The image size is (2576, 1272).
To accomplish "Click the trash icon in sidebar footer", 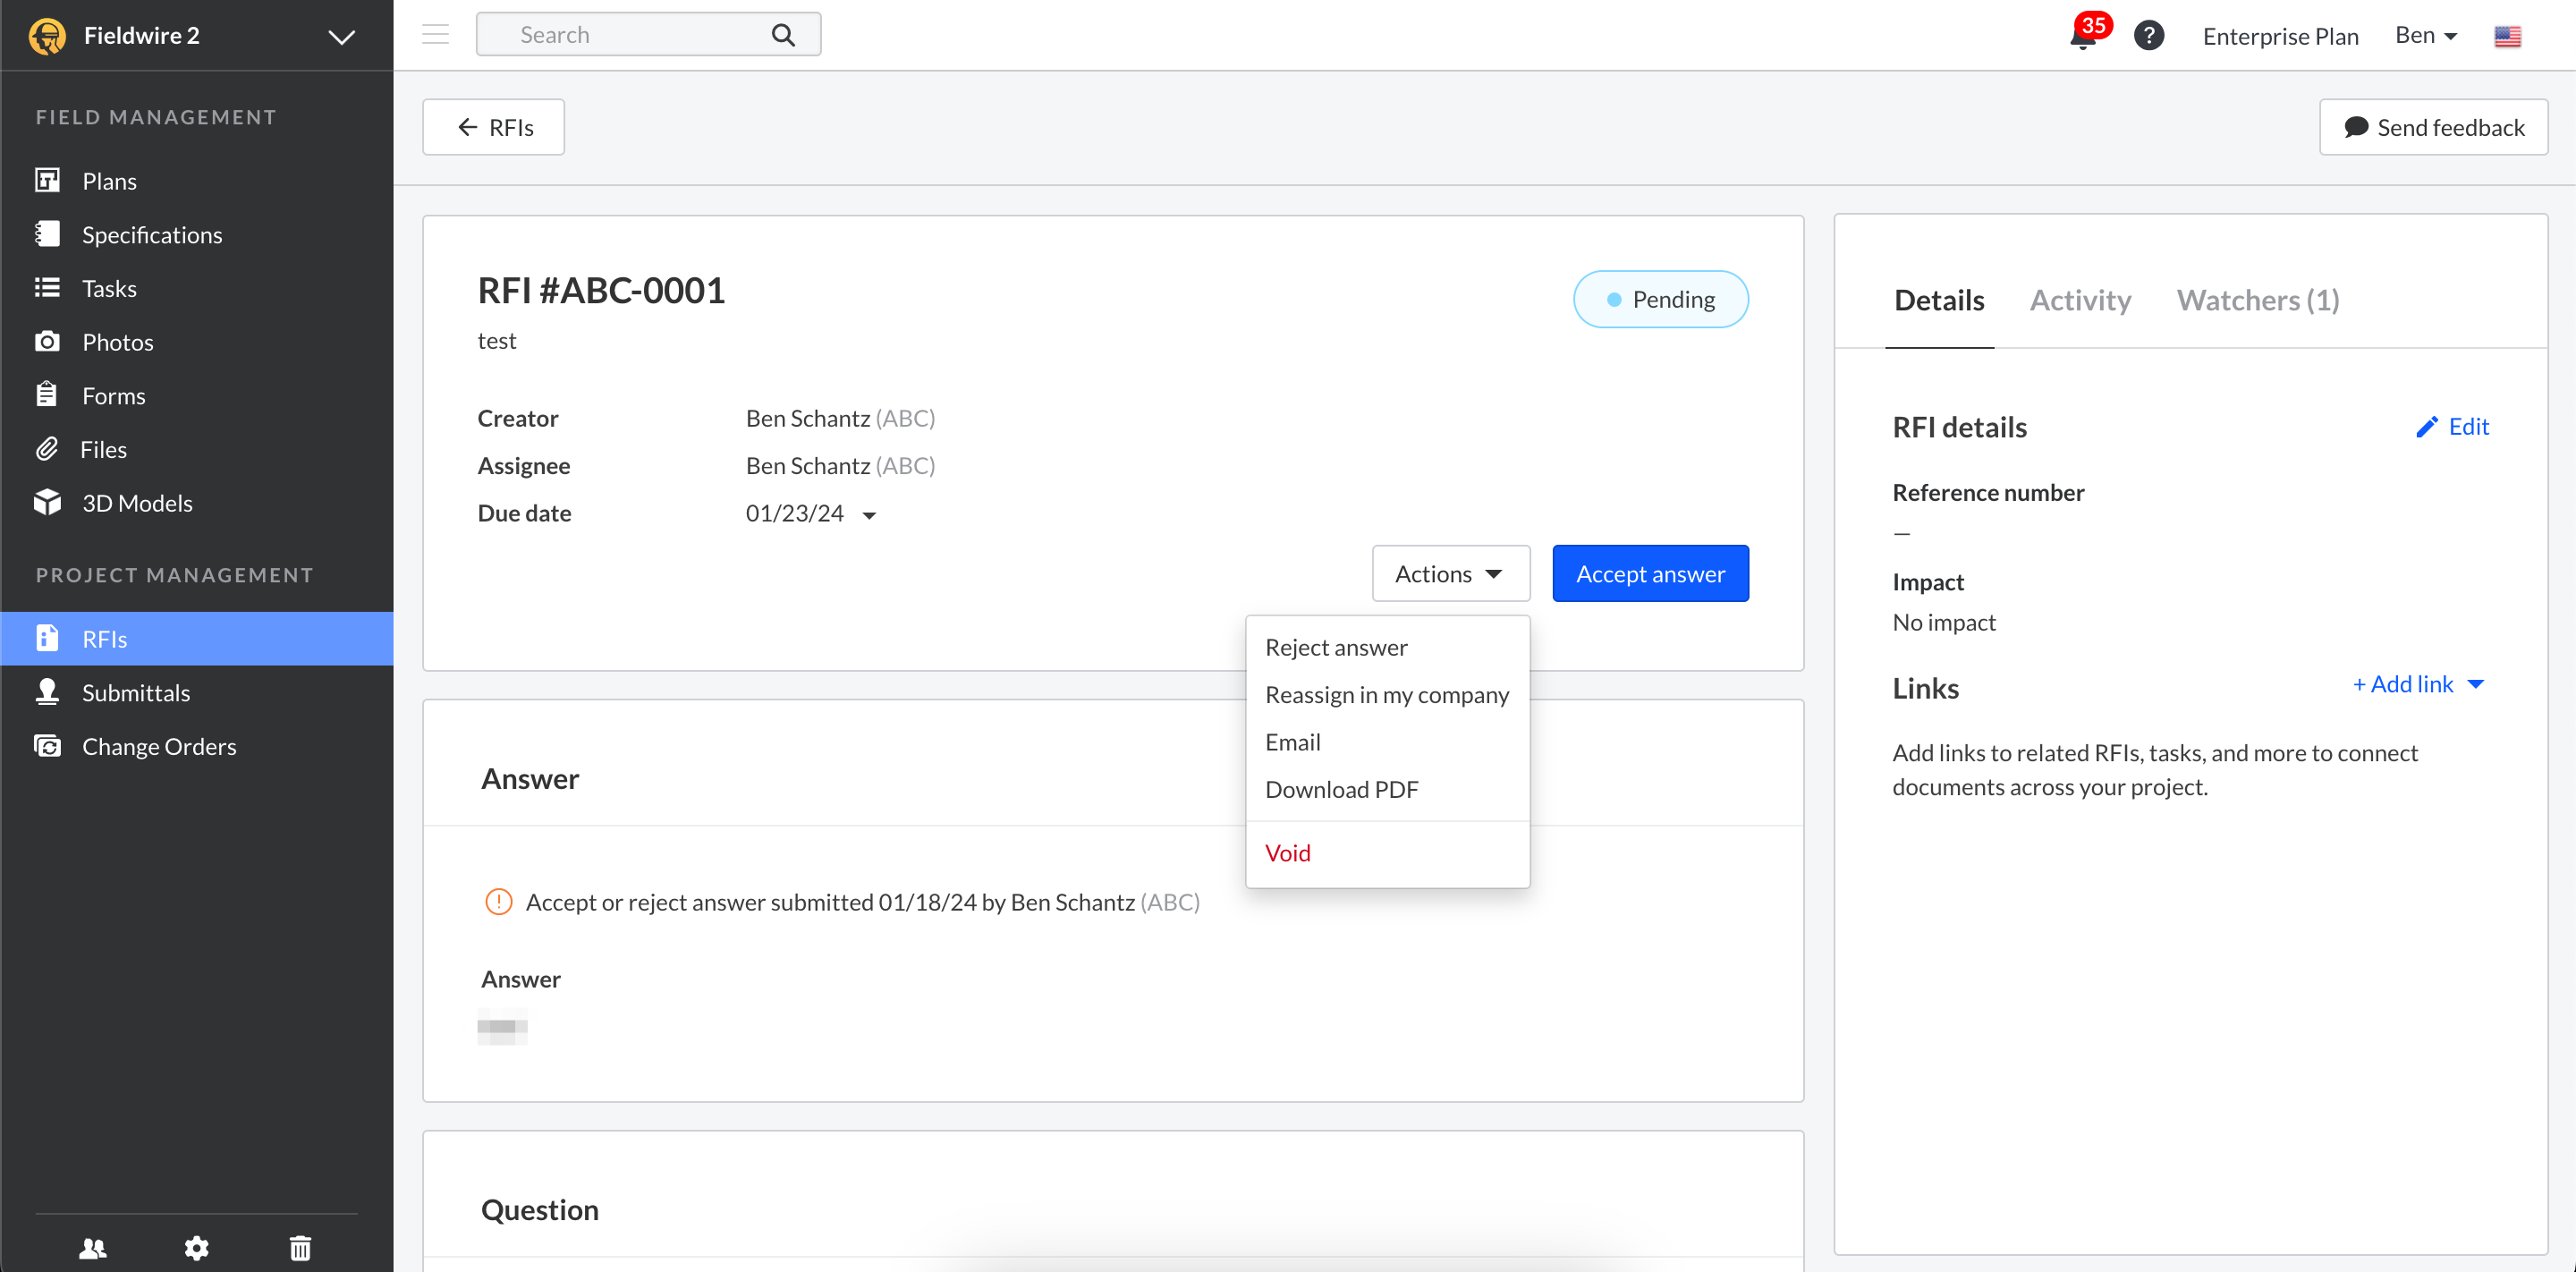I will 300,1247.
